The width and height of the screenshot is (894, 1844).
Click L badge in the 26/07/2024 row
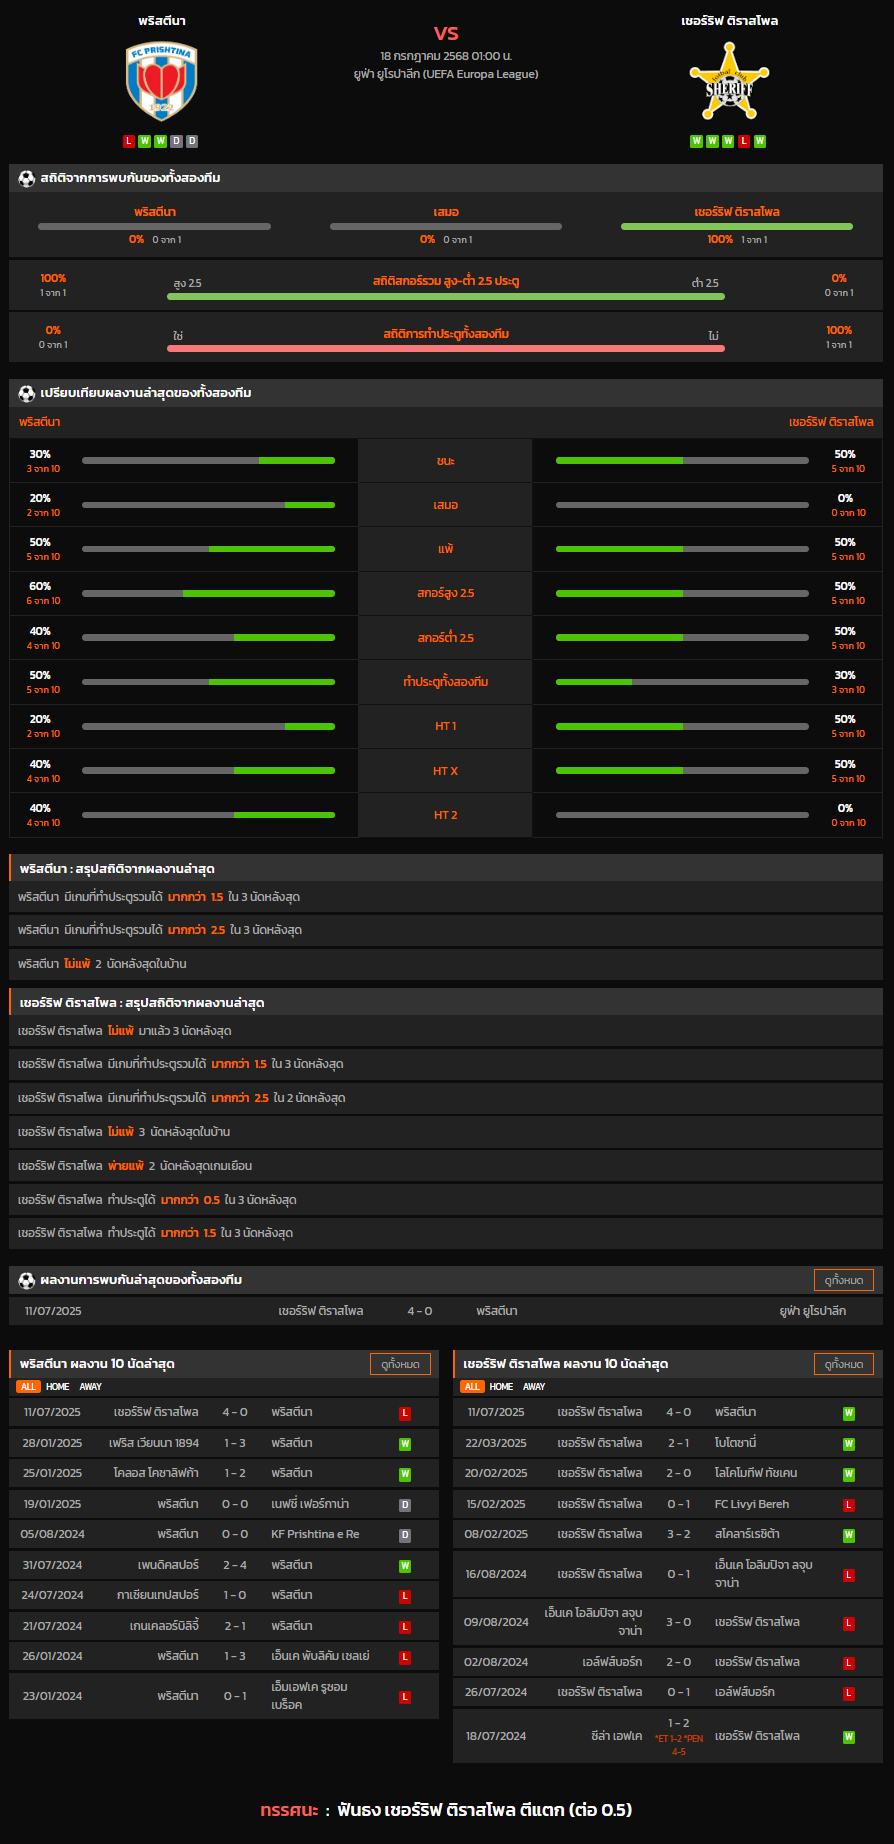tap(849, 1693)
